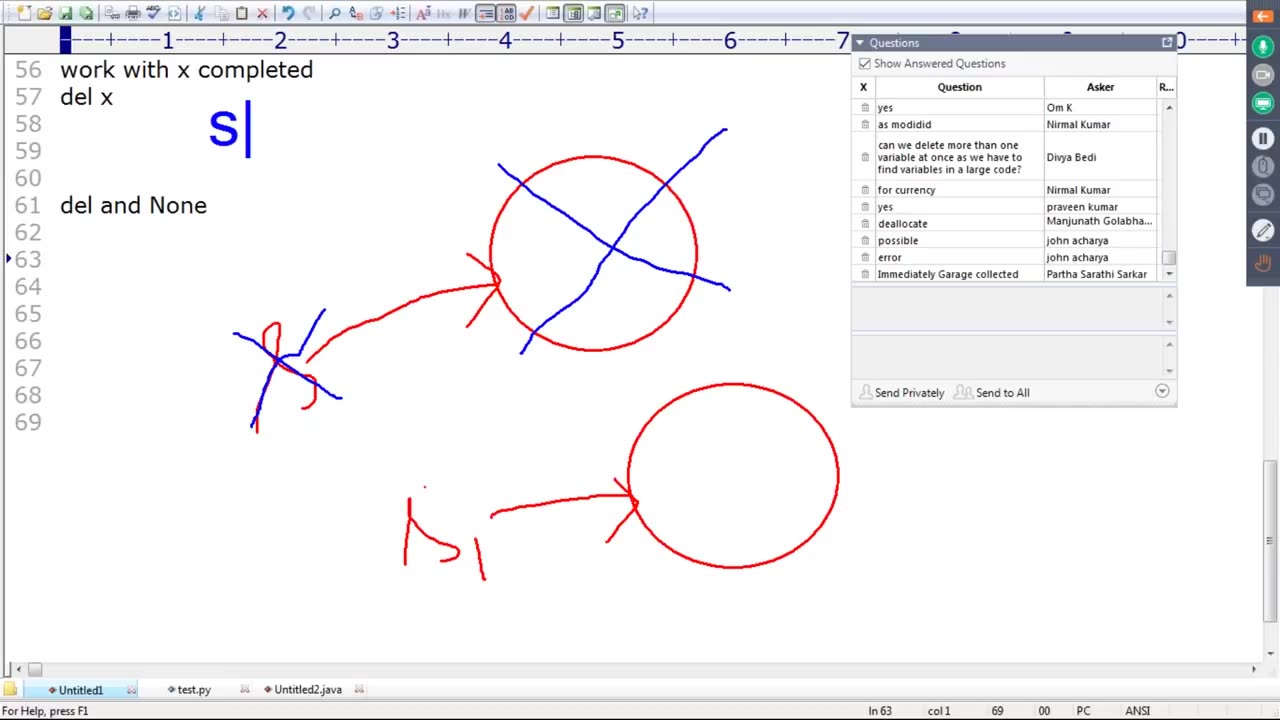Screen dimensions: 1280x720
Task: Switch to the Untitled1 tab
Action: coord(80,690)
